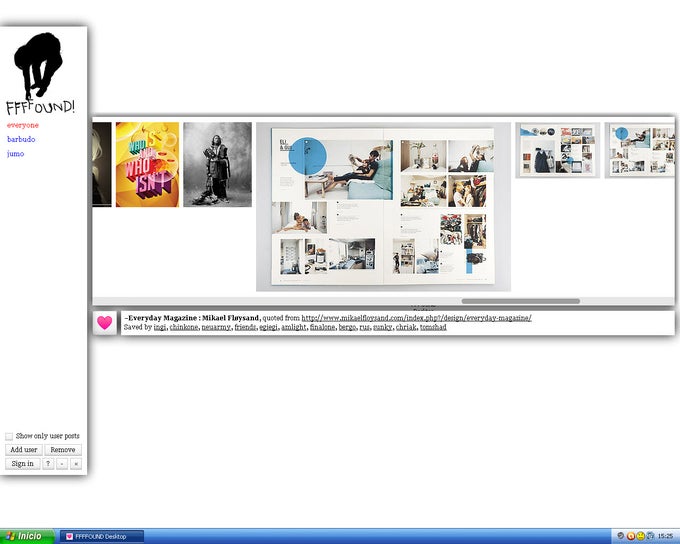The height and width of the screenshot is (544, 680).
Task: Click the pink heart favorite icon
Action: pyautogui.click(x=105, y=322)
